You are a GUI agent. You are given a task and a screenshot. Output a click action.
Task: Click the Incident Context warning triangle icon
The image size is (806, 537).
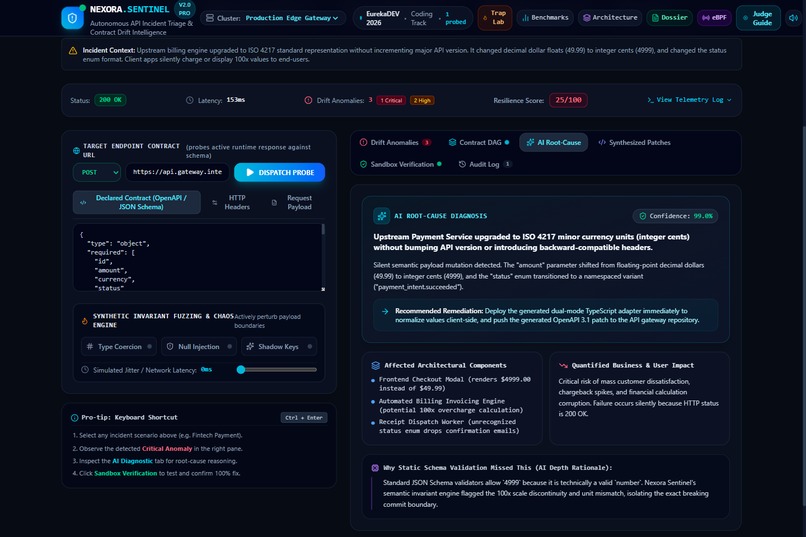coord(73,50)
